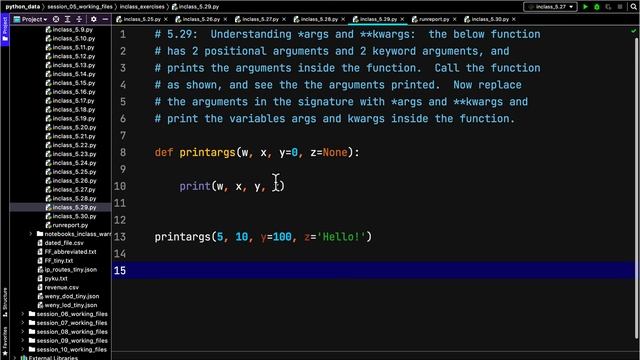The width and height of the screenshot is (640, 360).
Task: Open the Favorites tool window strip
Action: pyautogui.click(x=5, y=341)
